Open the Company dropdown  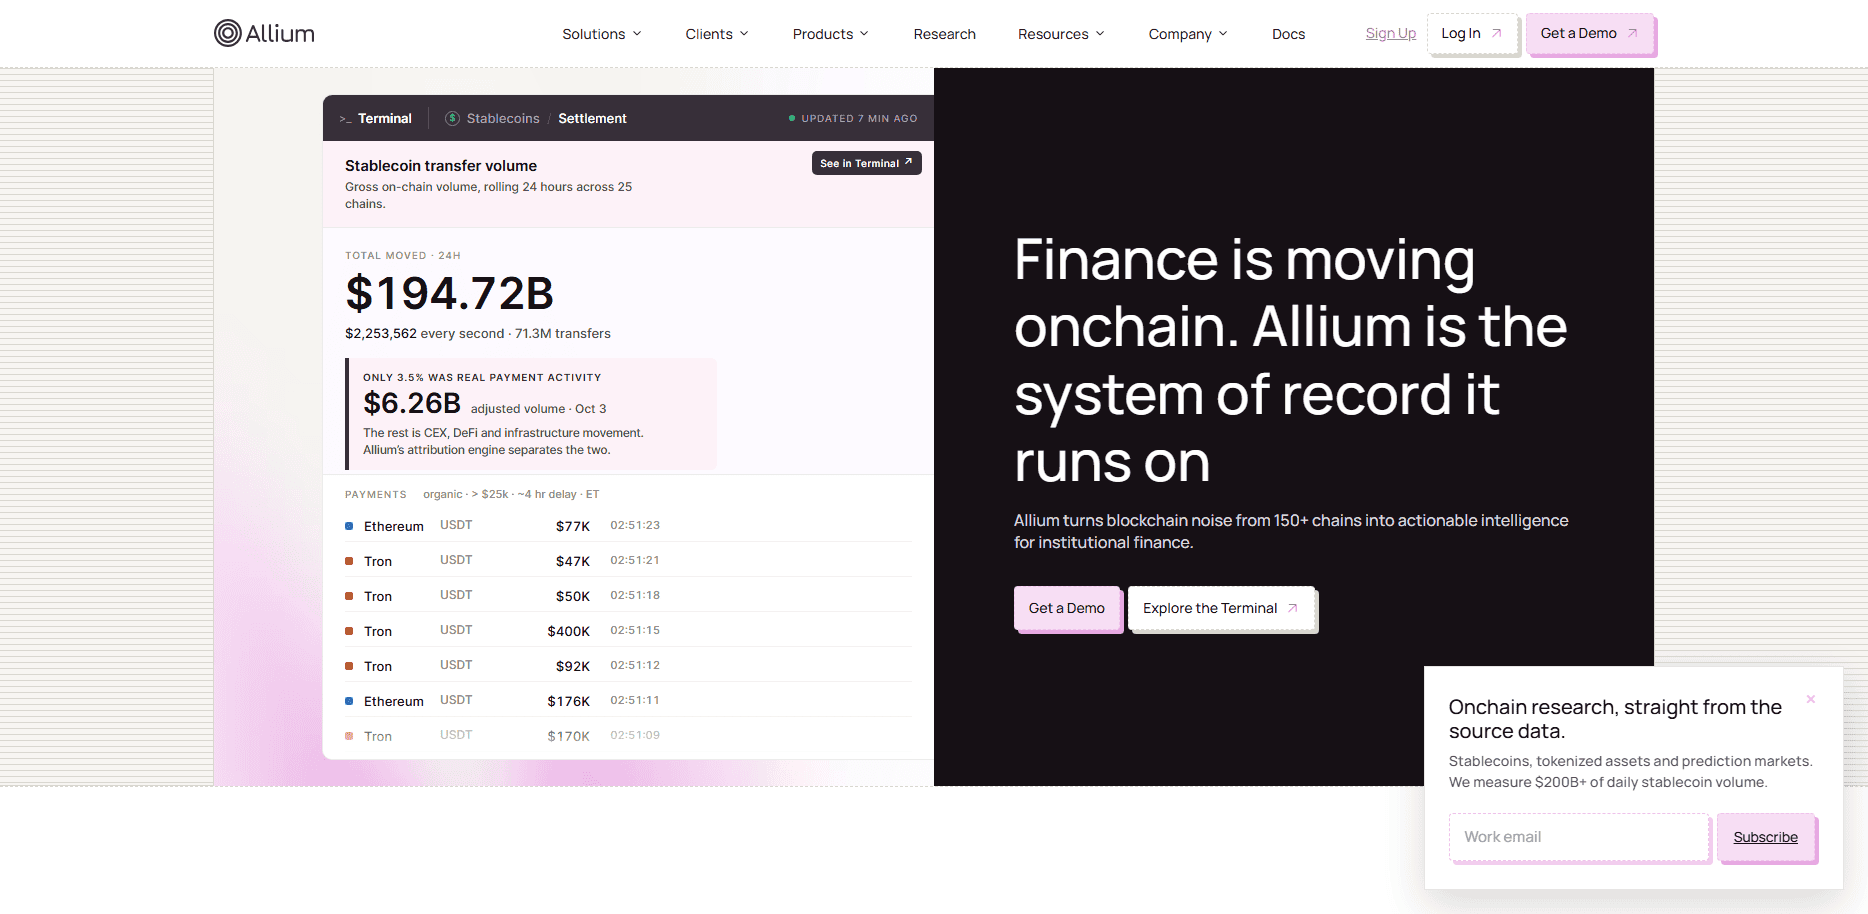point(1188,34)
